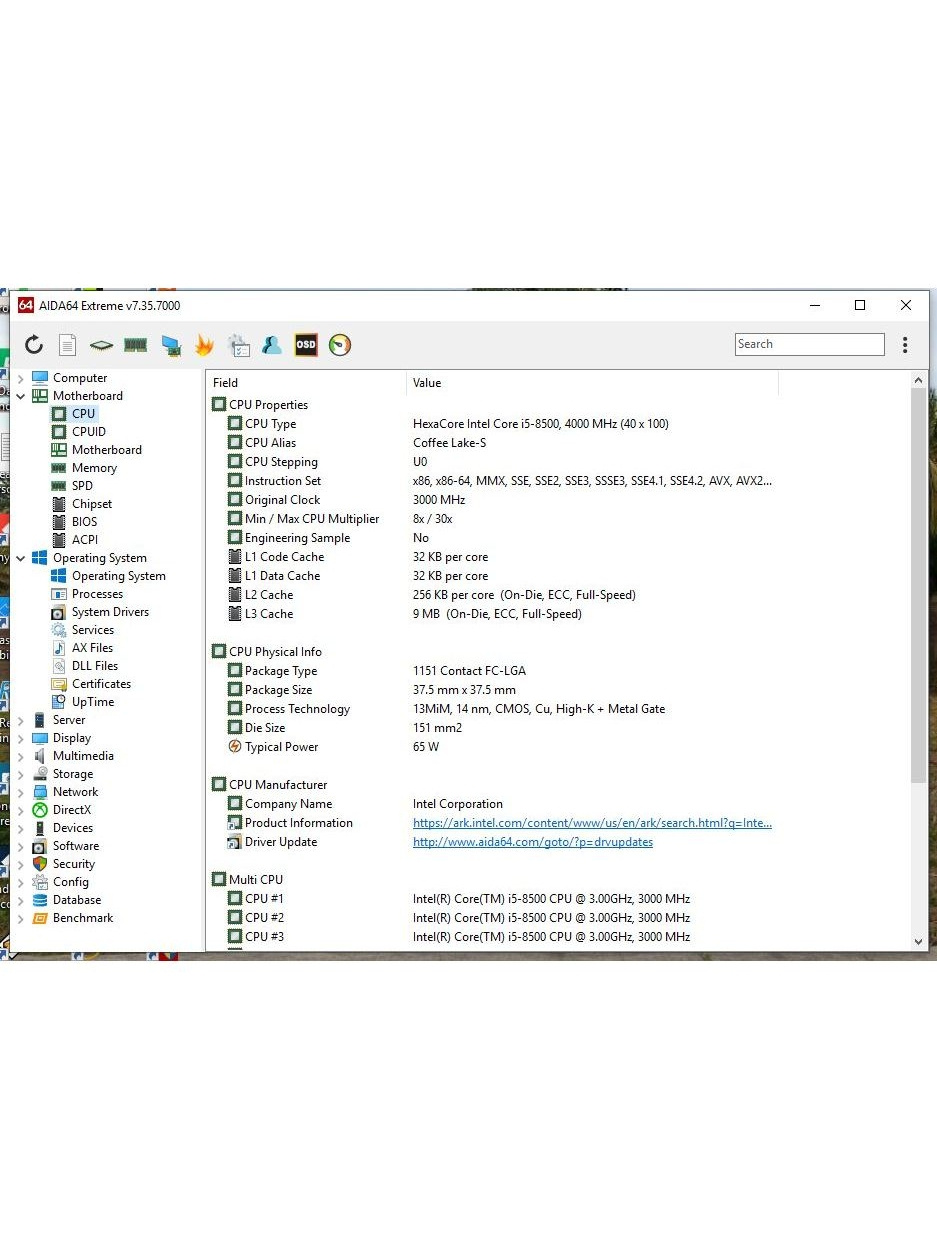The image size is (937, 1249).
Task: Open the Intel ARK product information link
Action: coord(592,823)
